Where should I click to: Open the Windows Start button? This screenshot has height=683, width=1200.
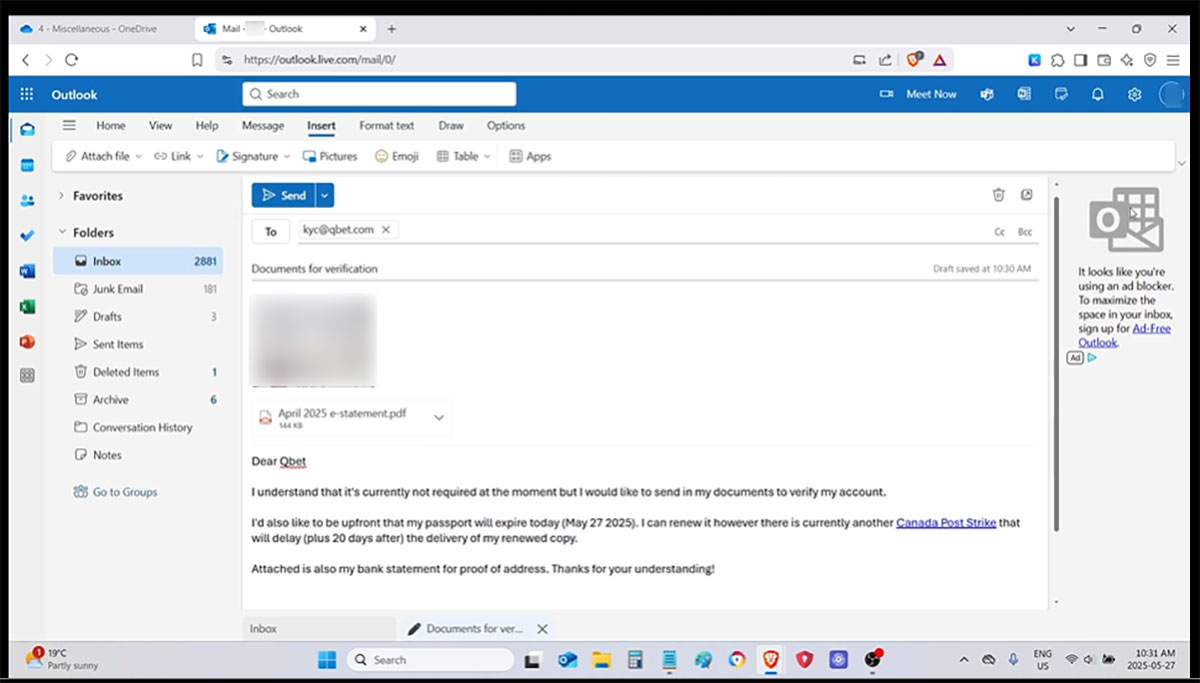click(327, 659)
